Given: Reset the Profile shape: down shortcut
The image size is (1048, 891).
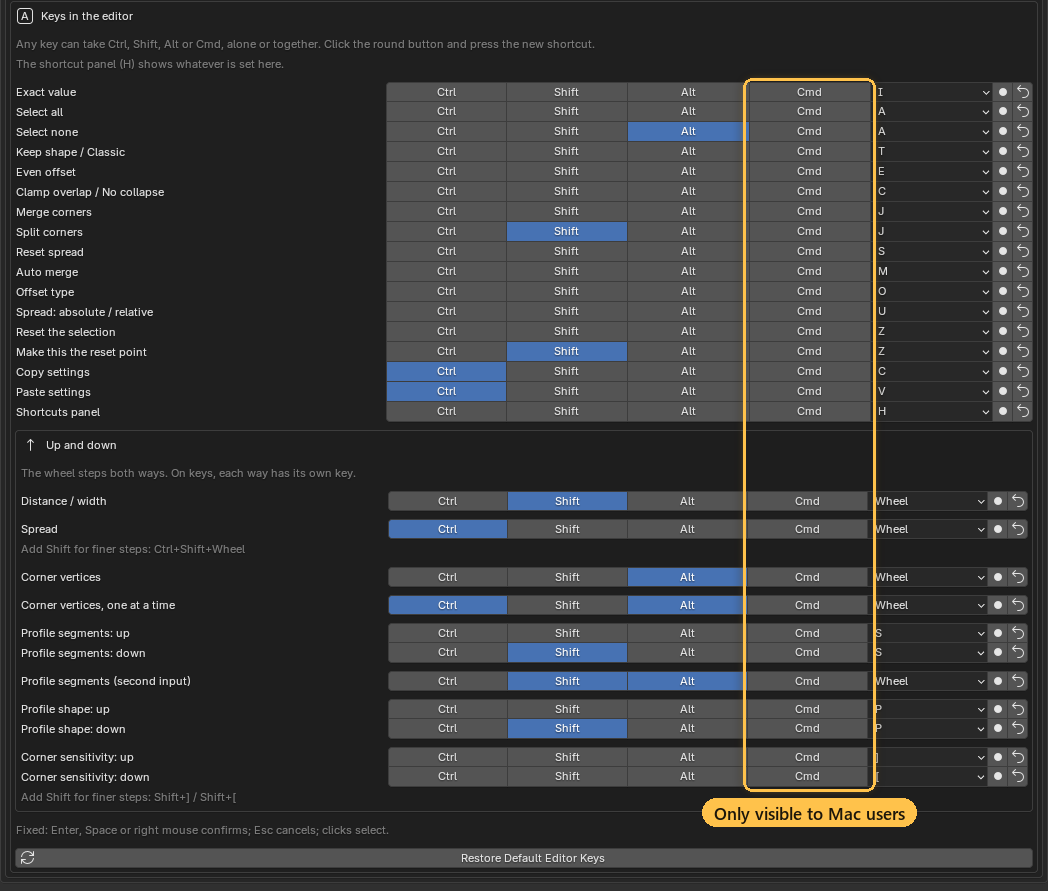Looking at the screenshot, I should (1018, 729).
